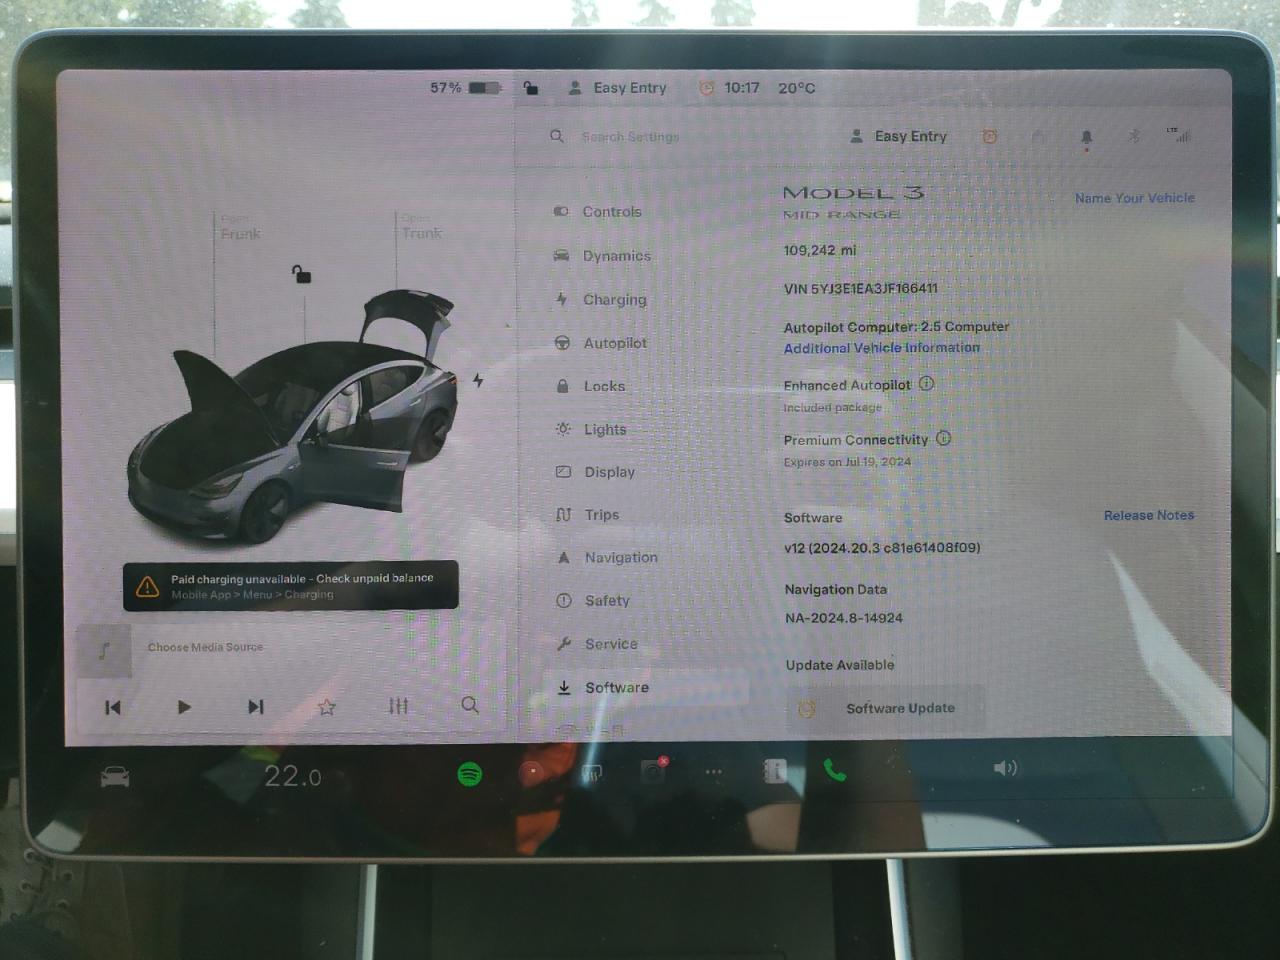
Task: Launch Spotify from the bottom bar
Action: pos(469,773)
